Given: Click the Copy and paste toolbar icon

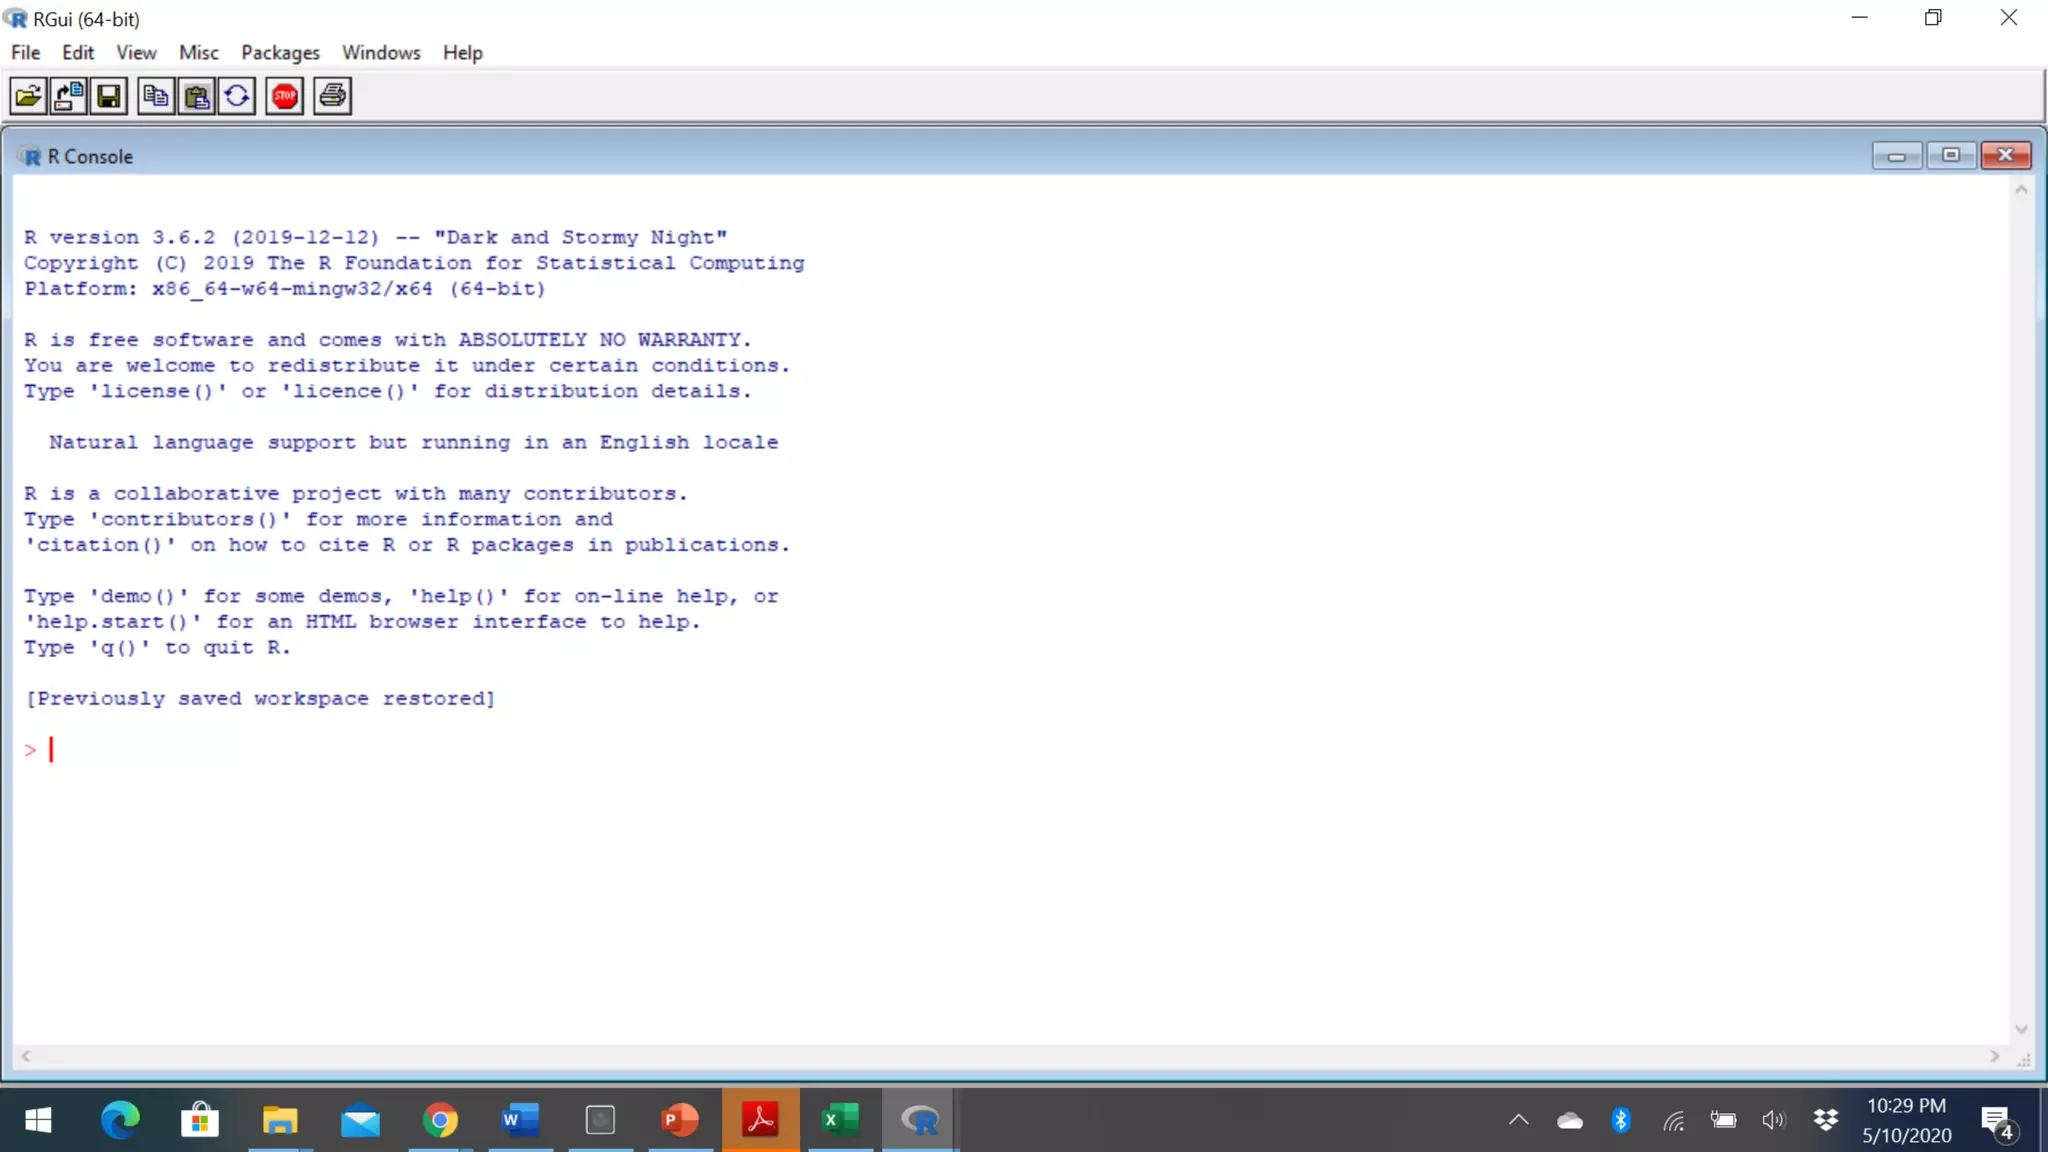Looking at the screenshot, I should pos(237,96).
